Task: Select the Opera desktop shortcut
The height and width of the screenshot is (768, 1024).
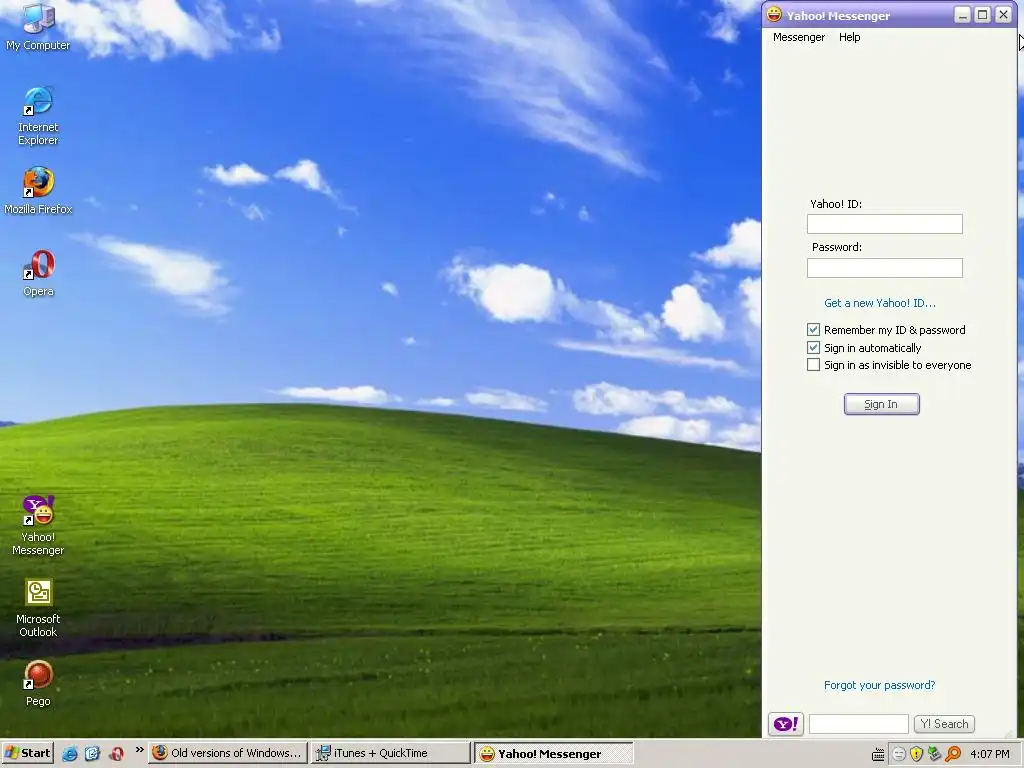Action: [38, 273]
